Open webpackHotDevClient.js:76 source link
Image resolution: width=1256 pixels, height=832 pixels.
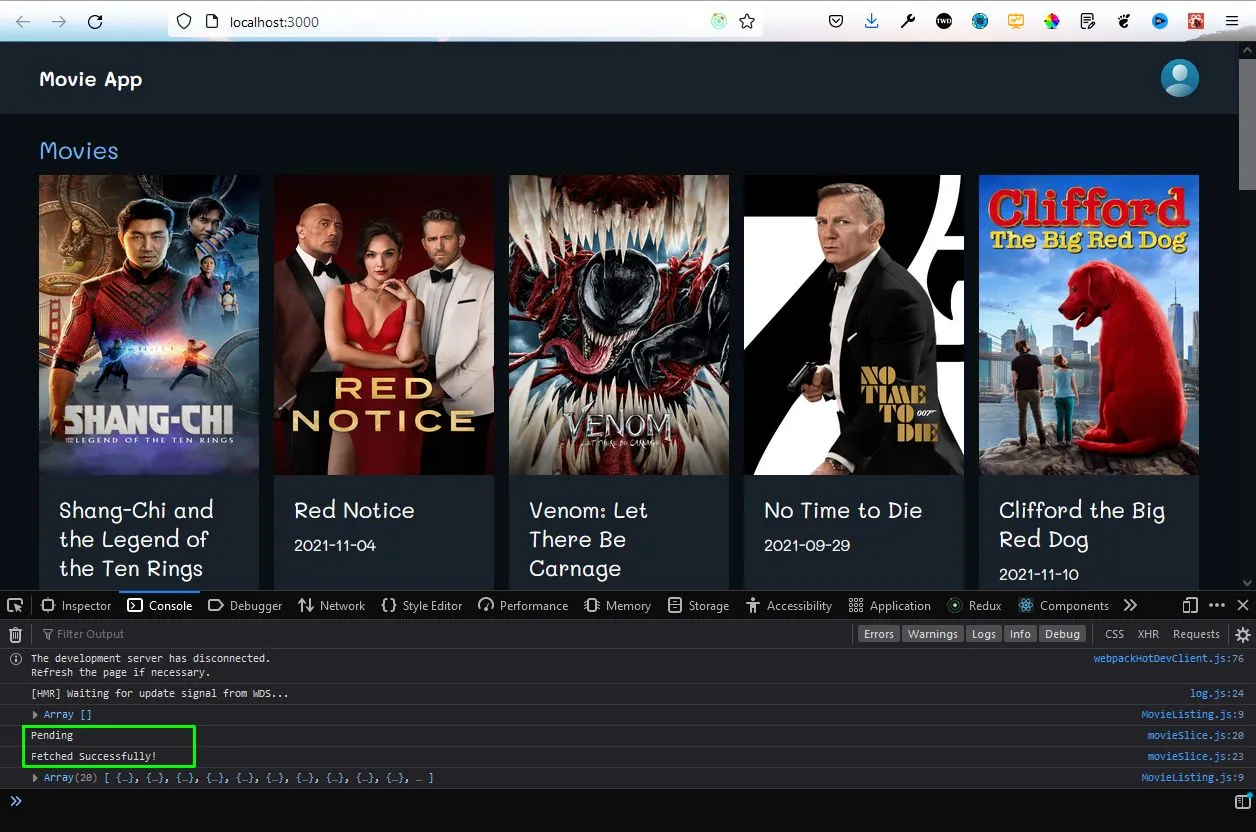point(1168,659)
